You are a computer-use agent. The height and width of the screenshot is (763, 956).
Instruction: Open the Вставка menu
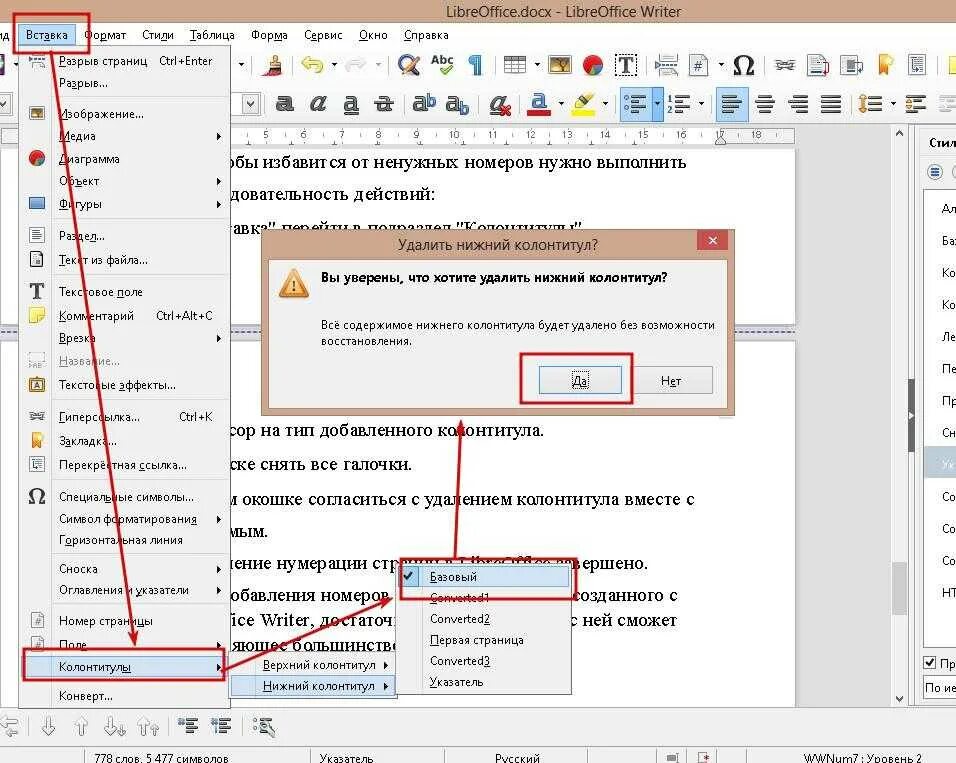(x=47, y=35)
